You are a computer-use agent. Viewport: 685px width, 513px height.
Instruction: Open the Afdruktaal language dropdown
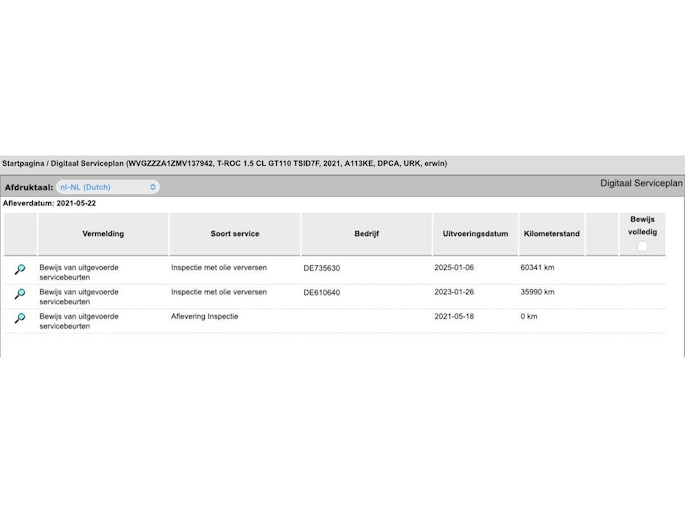107,187
